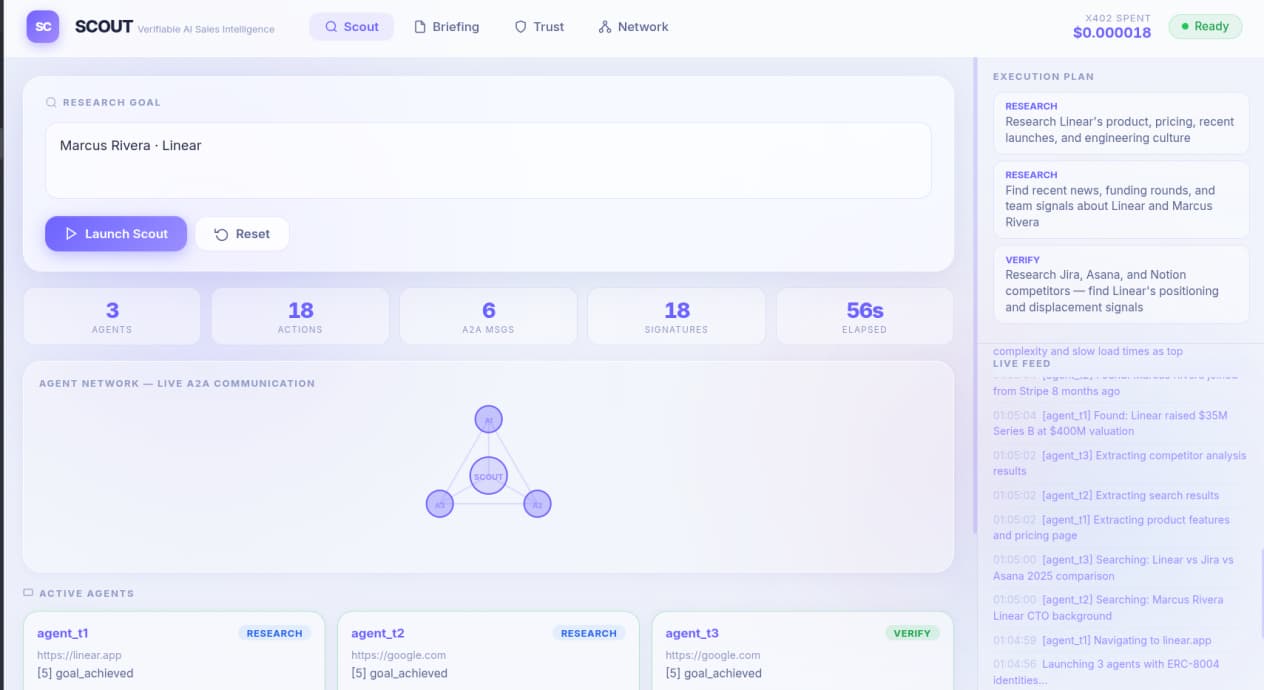Click the Active Agents section icon

(x=28, y=593)
